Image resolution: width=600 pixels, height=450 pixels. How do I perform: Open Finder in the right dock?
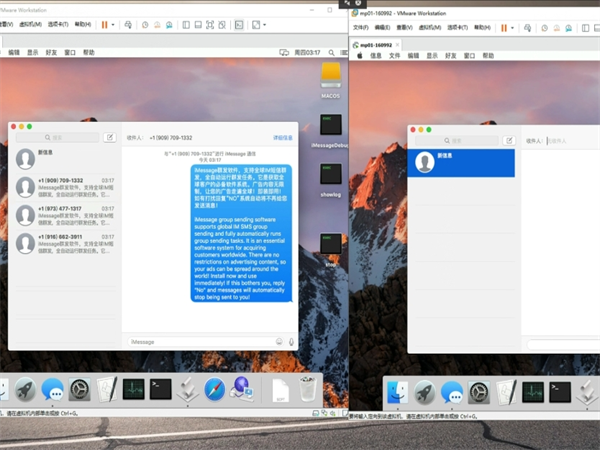pyautogui.click(x=397, y=392)
